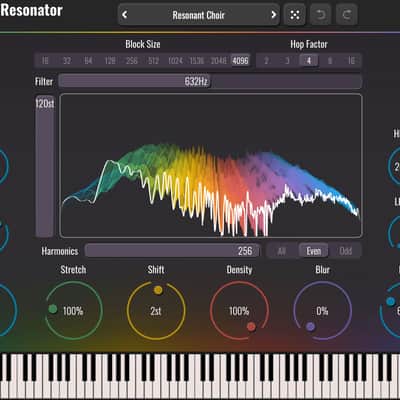
Task: Set Block Size to 32
Action: tap(67, 61)
